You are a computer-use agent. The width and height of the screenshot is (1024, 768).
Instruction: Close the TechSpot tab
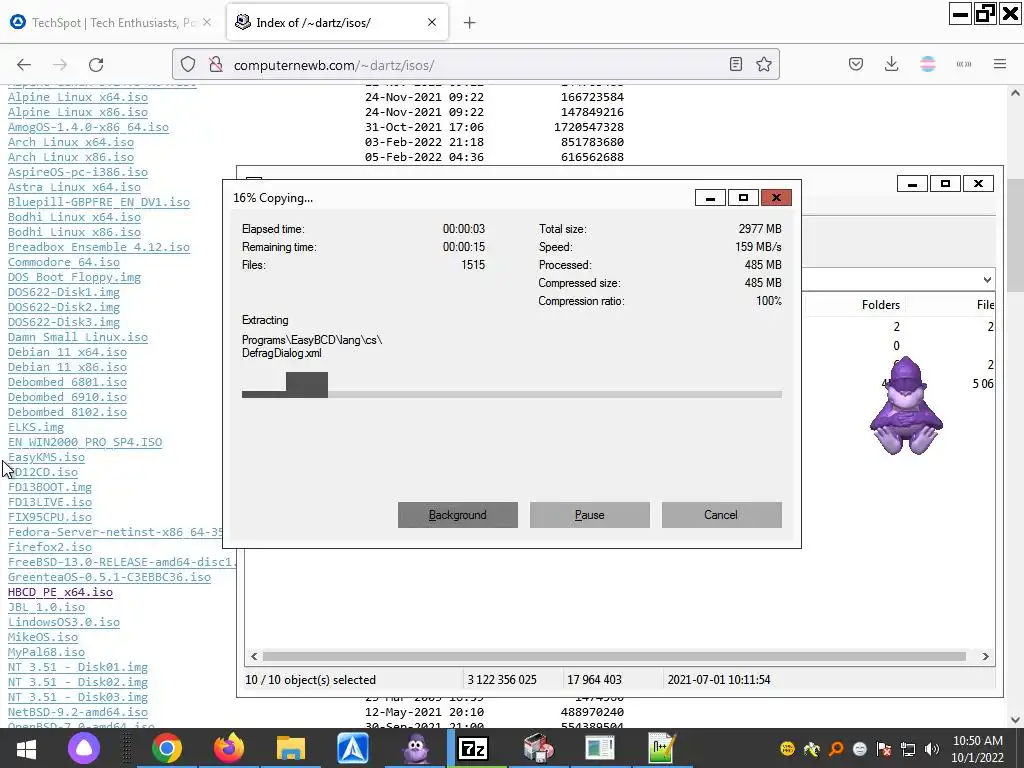[x=206, y=22]
